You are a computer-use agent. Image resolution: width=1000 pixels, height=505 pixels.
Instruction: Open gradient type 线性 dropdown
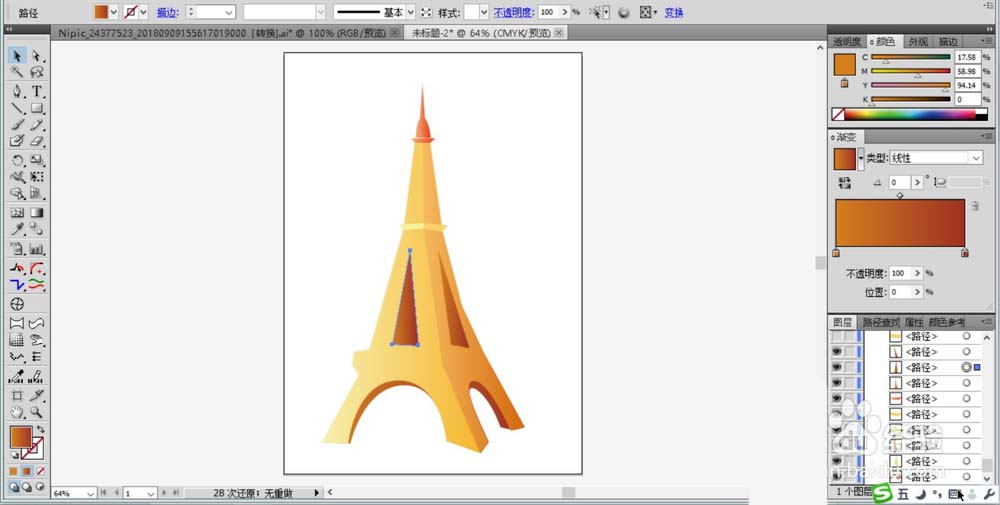click(x=976, y=157)
